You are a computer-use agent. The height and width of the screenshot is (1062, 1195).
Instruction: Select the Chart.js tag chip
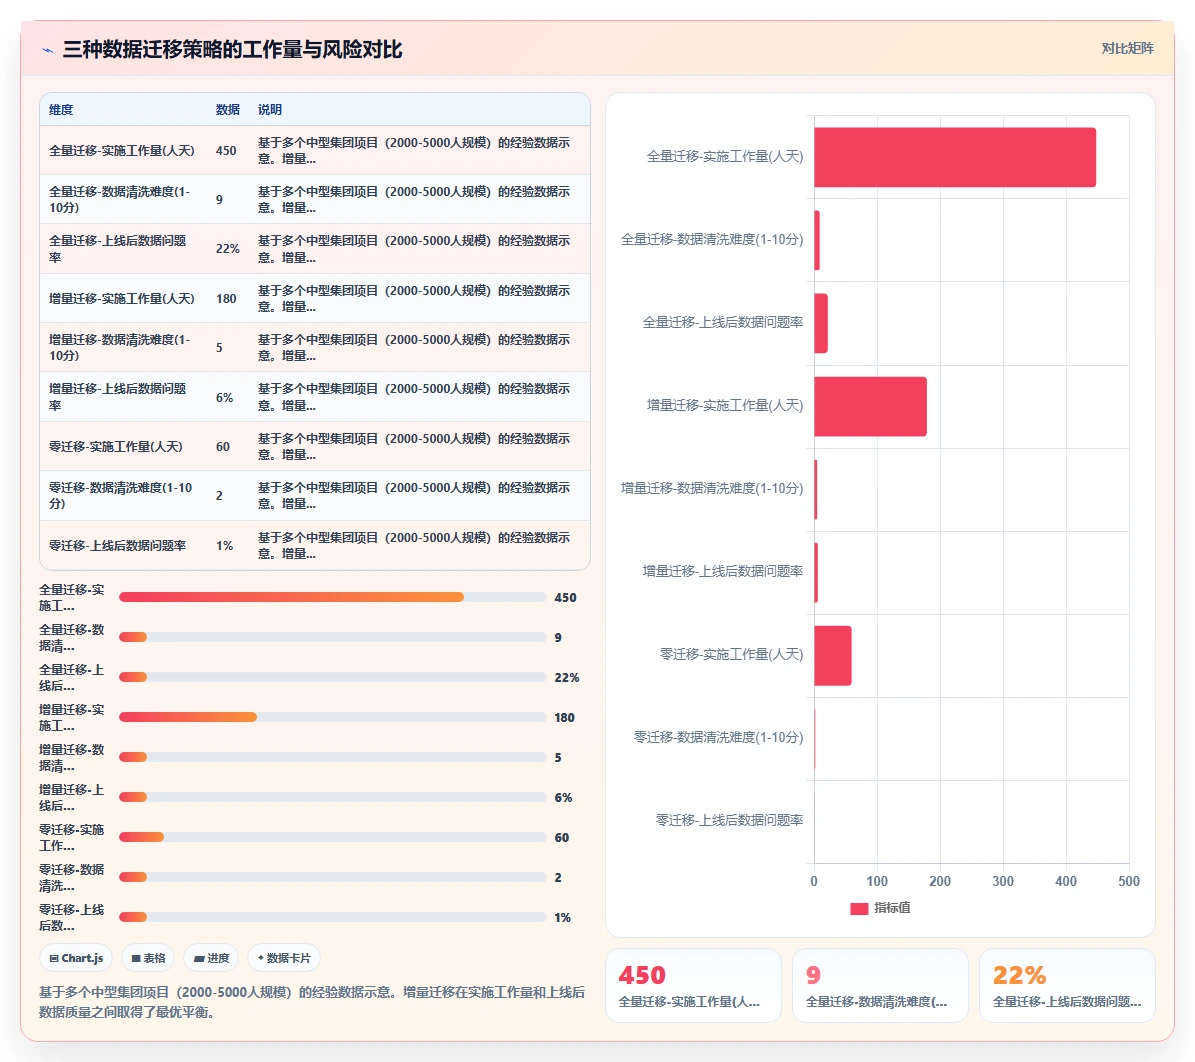(76, 958)
